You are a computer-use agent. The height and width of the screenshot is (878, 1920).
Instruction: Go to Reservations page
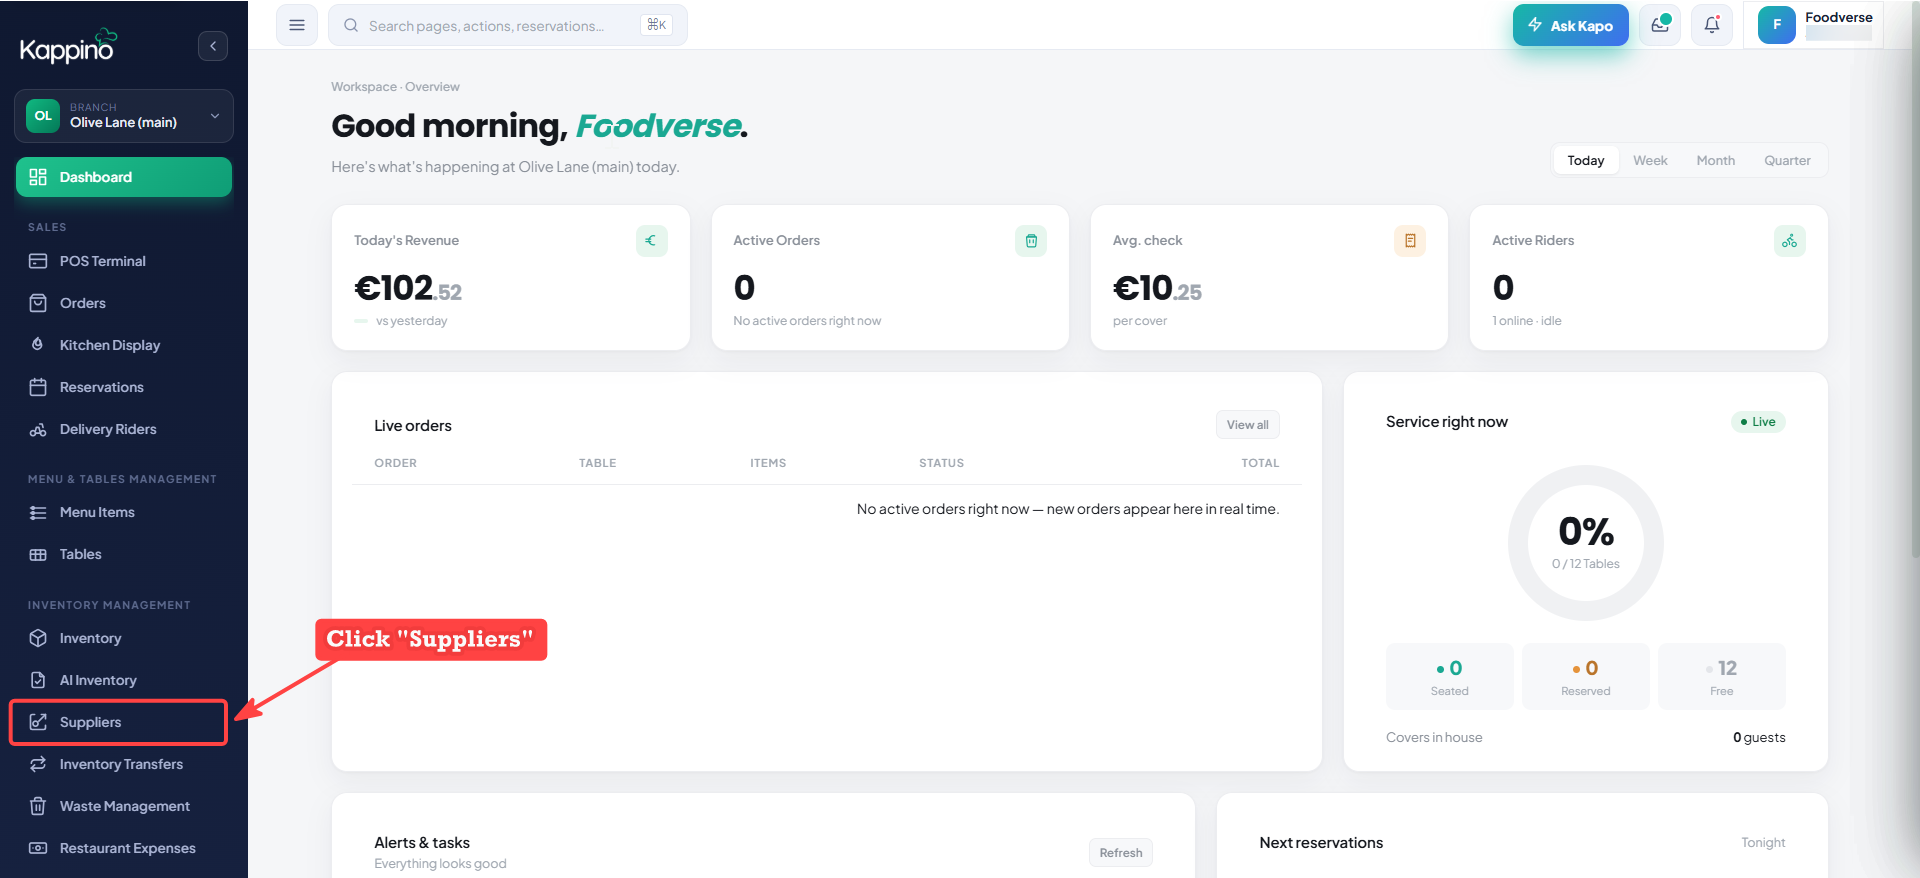124,387
